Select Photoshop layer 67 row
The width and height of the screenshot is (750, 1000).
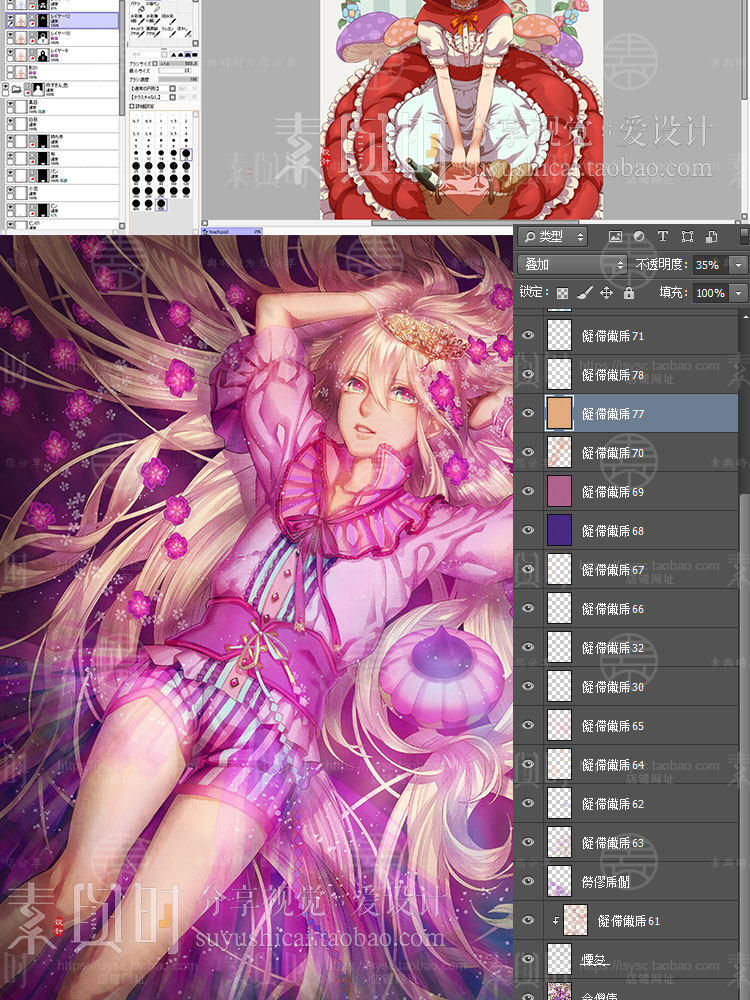click(626, 569)
